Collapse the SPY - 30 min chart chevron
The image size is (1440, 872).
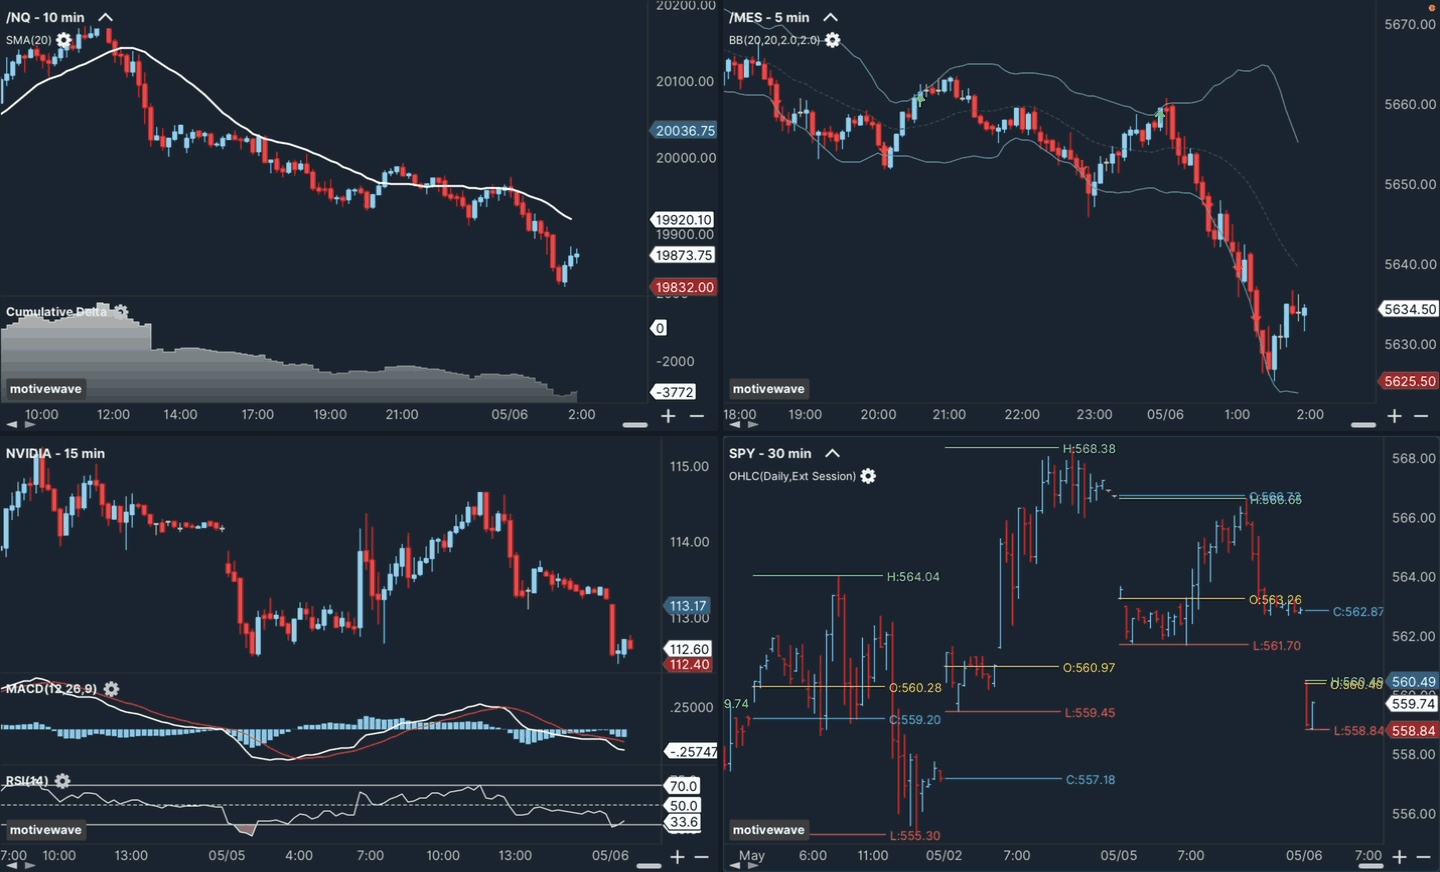pyautogui.click(x=832, y=453)
